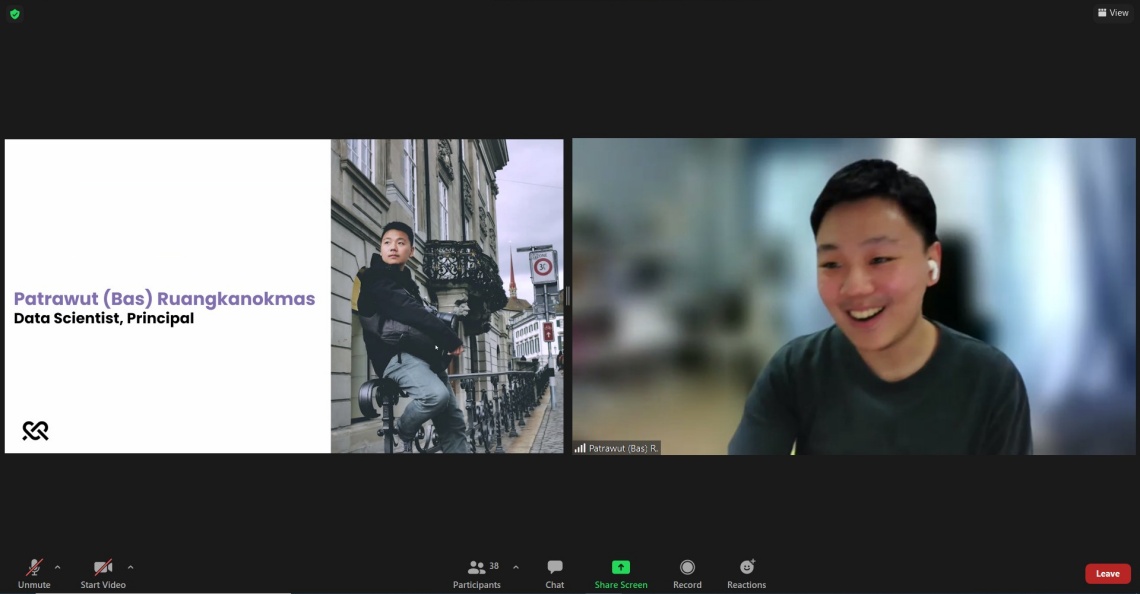Click the Share Screen label

pos(621,585)
